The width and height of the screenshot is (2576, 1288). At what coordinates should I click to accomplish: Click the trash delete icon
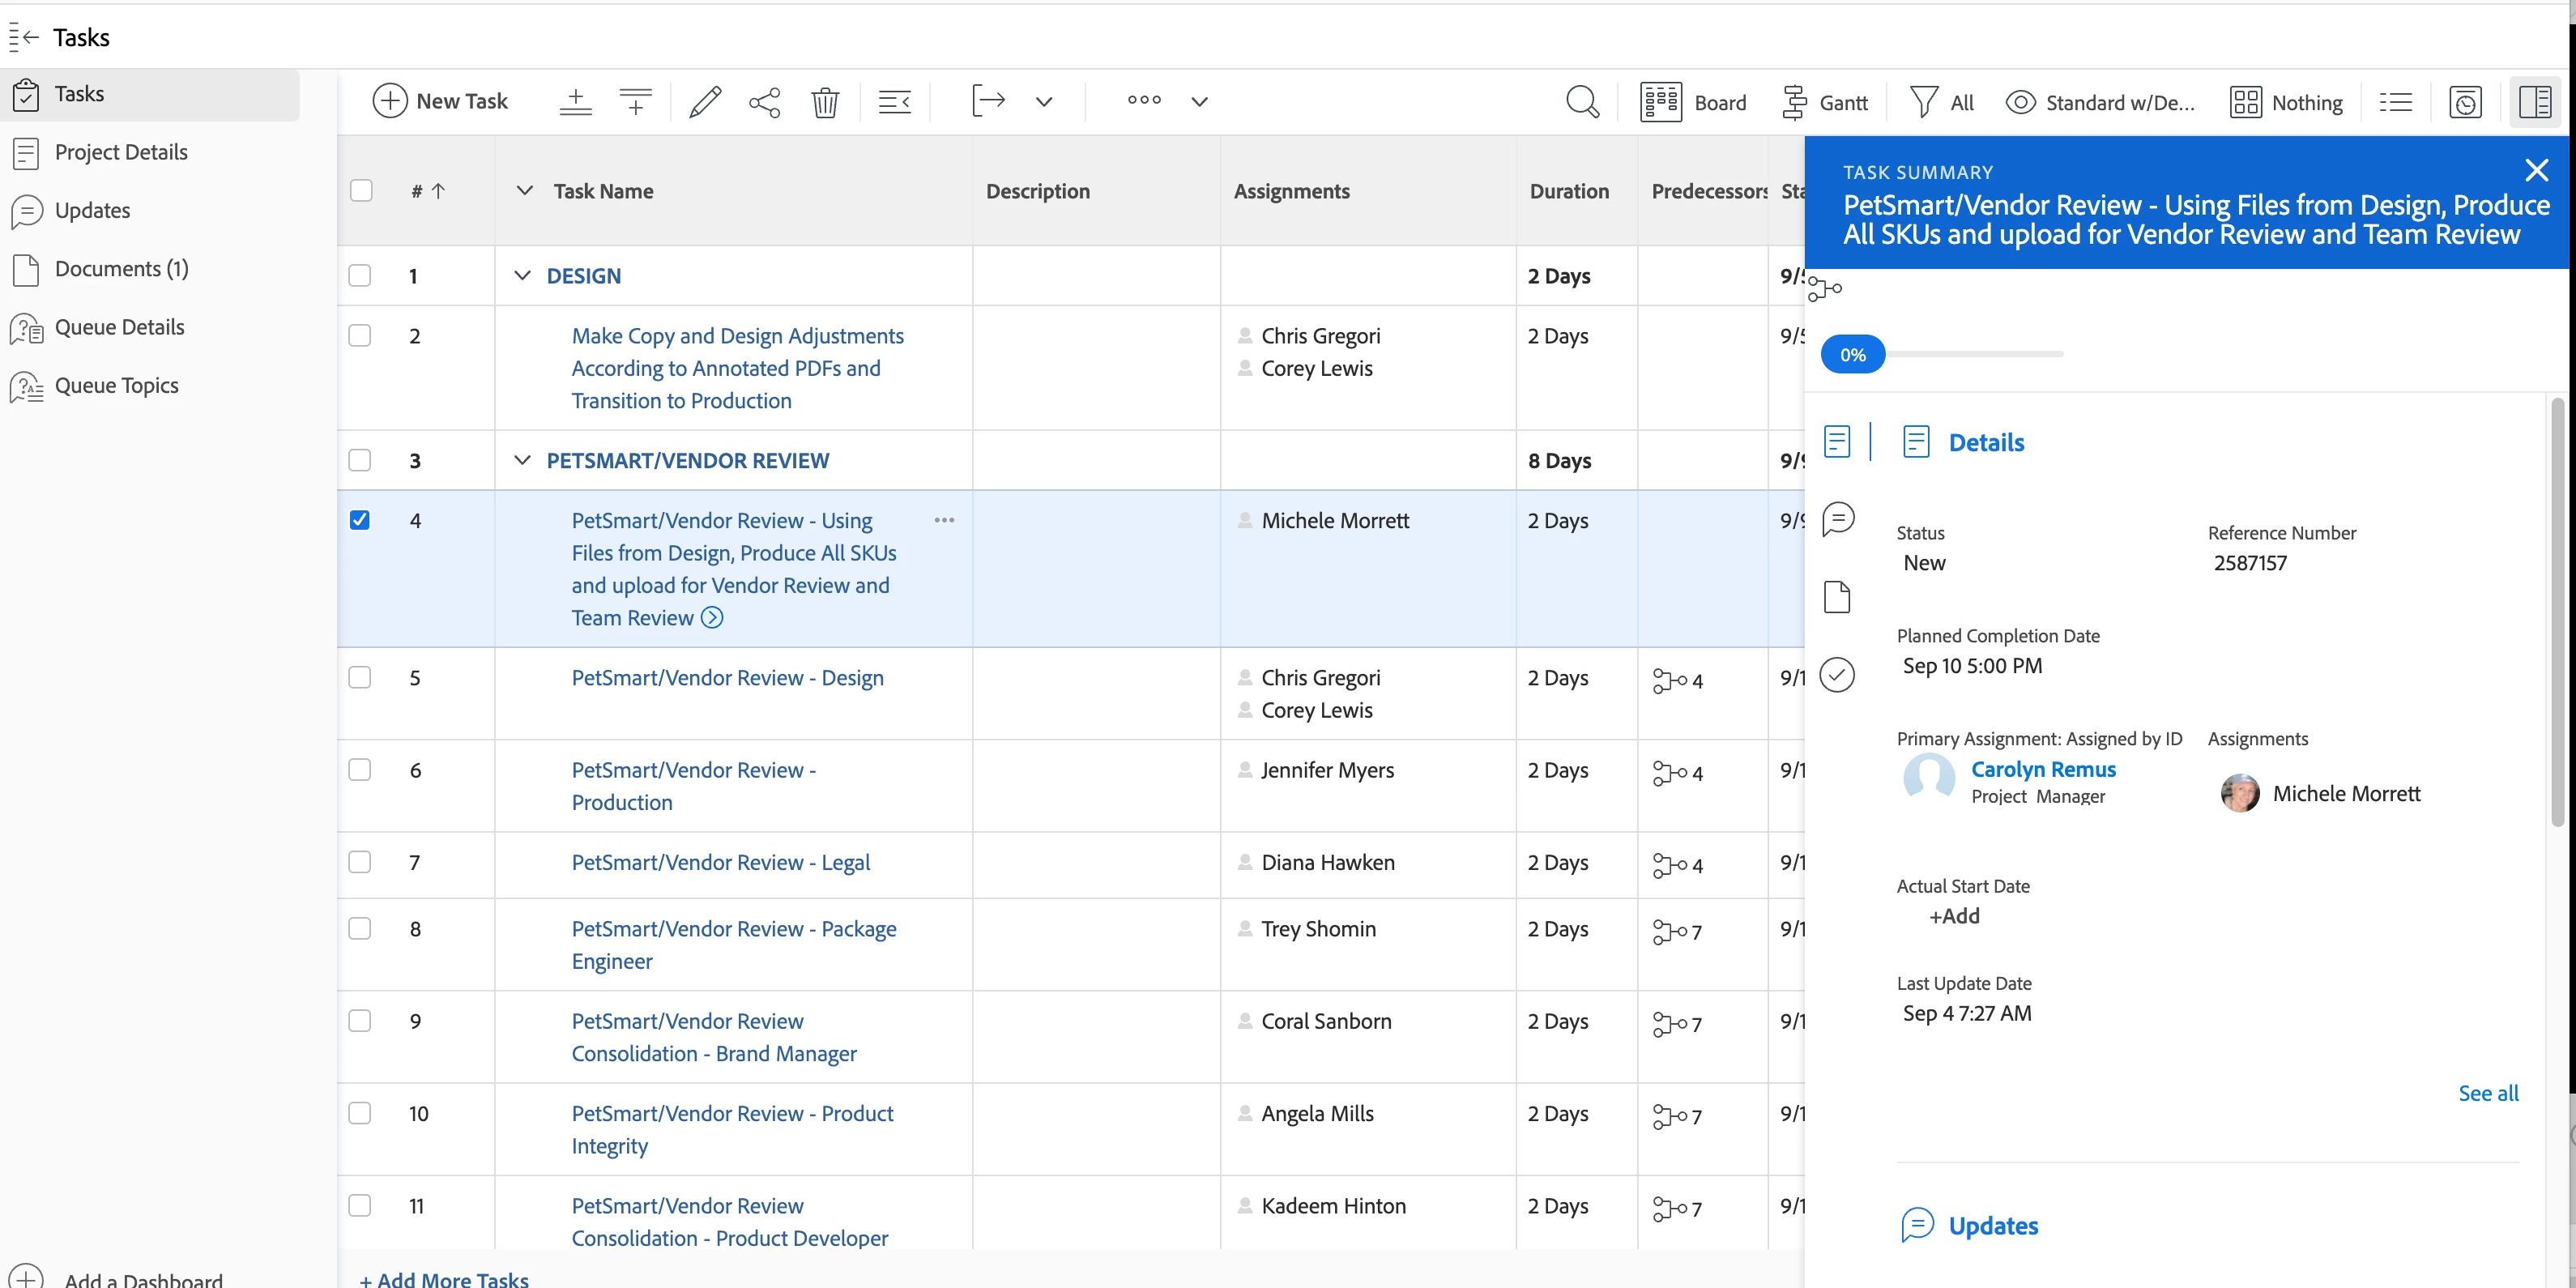click(825, 102)
